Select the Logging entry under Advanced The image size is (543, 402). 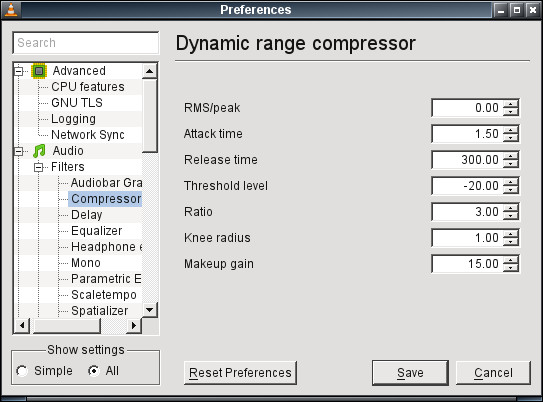[73, 119]
